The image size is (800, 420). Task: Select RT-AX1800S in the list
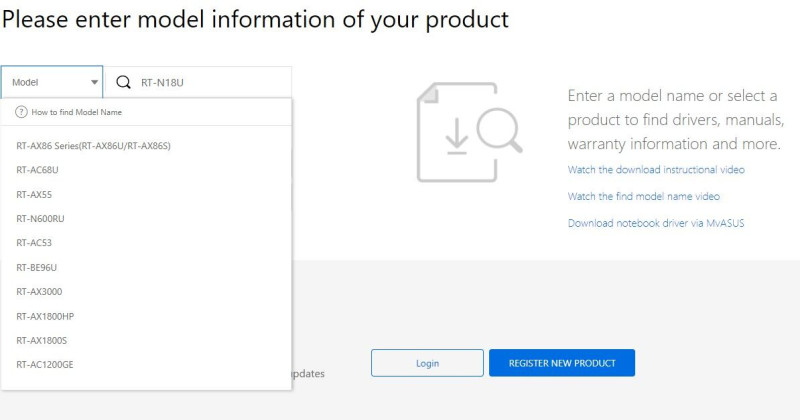pos(41,340)
